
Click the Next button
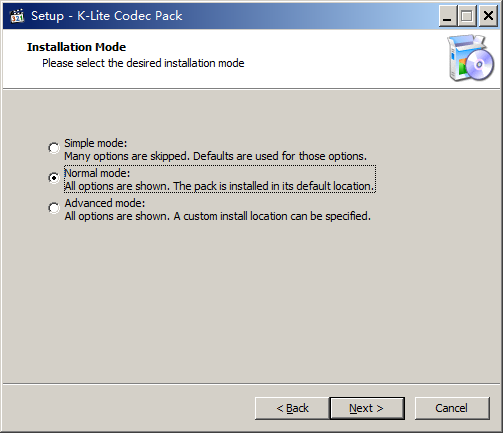point(367,408)
